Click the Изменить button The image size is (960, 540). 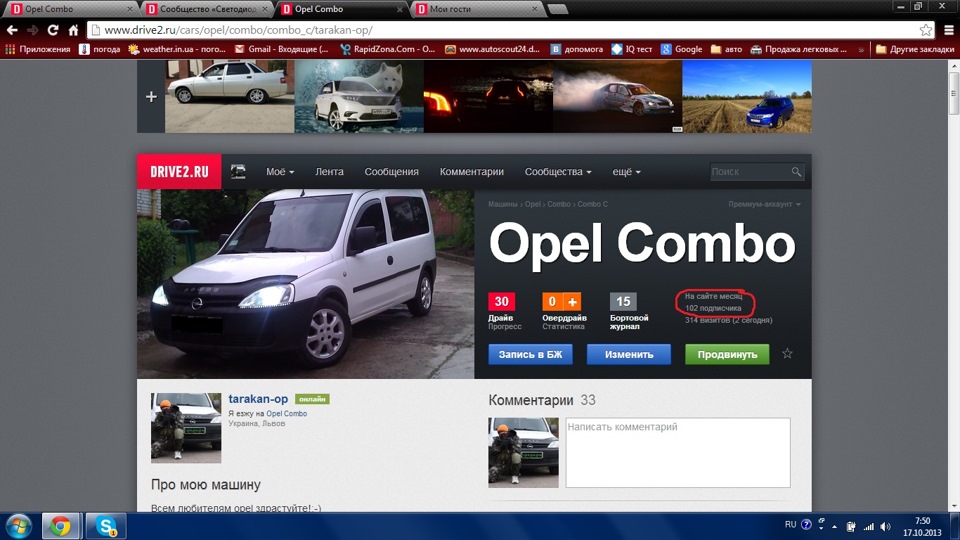pyautogui.click(x=629, y=354)
